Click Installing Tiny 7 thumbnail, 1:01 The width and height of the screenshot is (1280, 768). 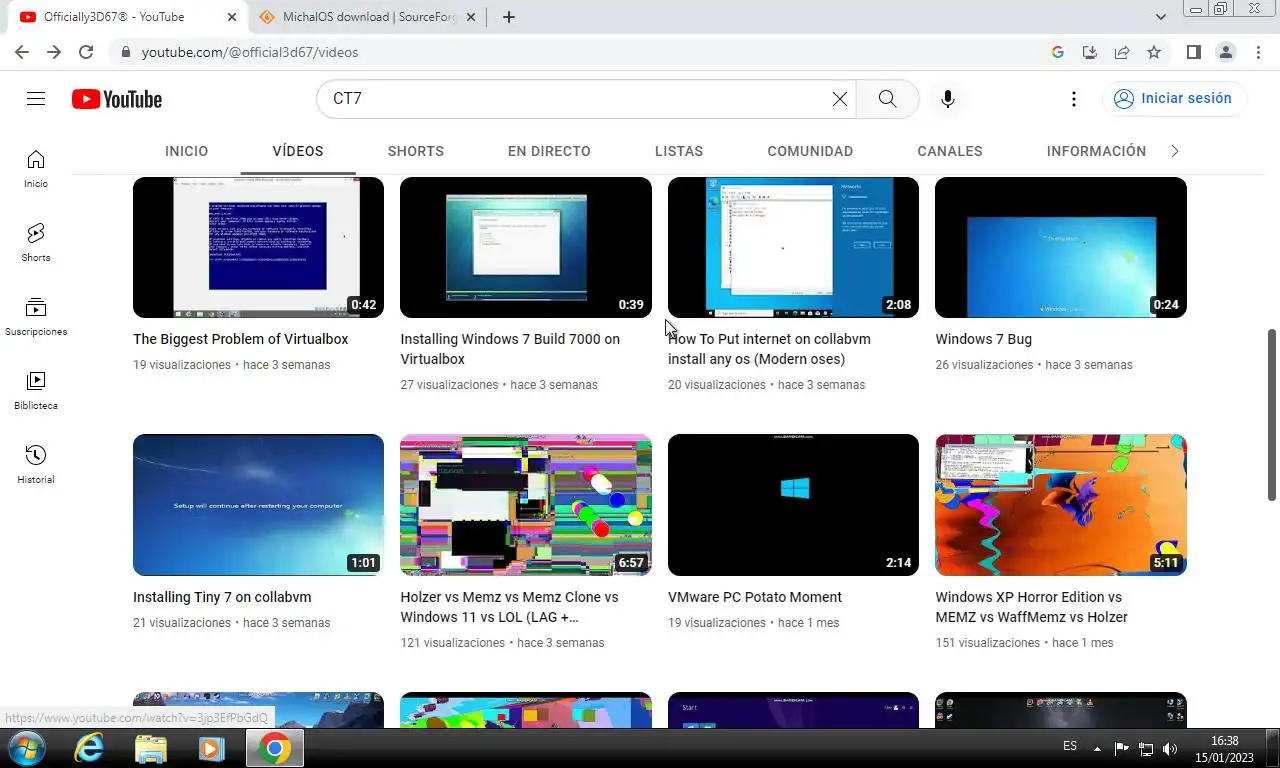coord(258,505)
